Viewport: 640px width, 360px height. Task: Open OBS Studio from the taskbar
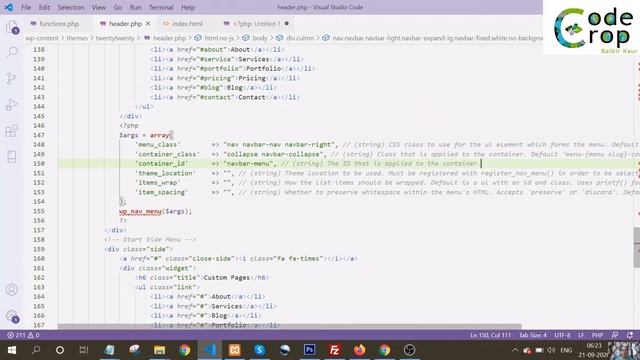click(409, 350)
